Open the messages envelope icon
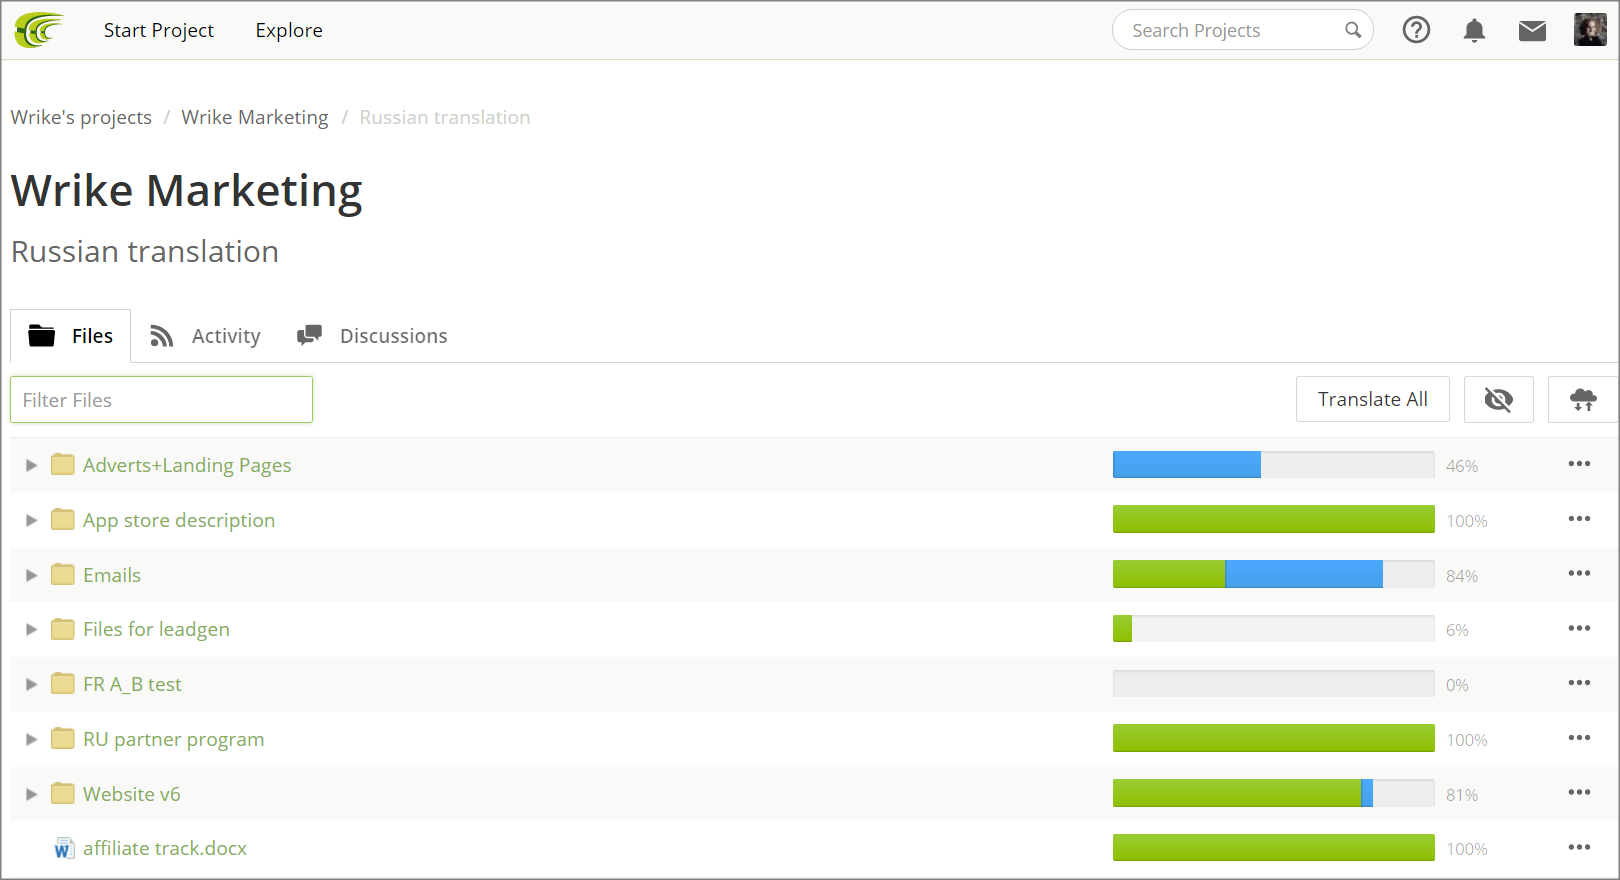Screen dimensions: 1620x880 pos(1532,30)
